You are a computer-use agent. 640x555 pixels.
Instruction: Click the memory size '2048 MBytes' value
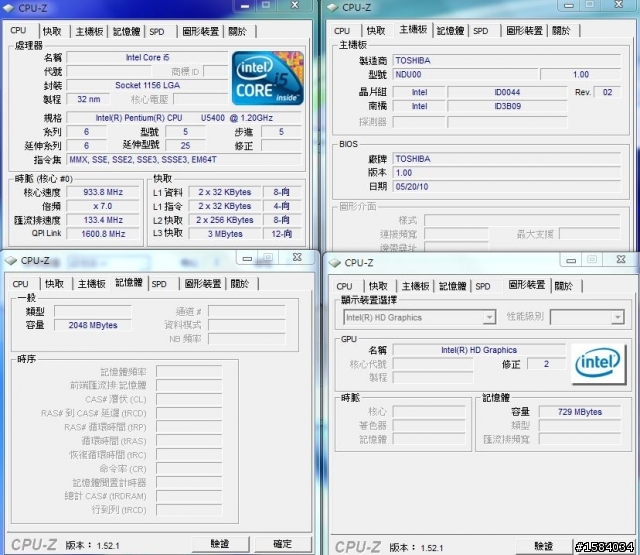pyautogui.click(x=93, y=325)
